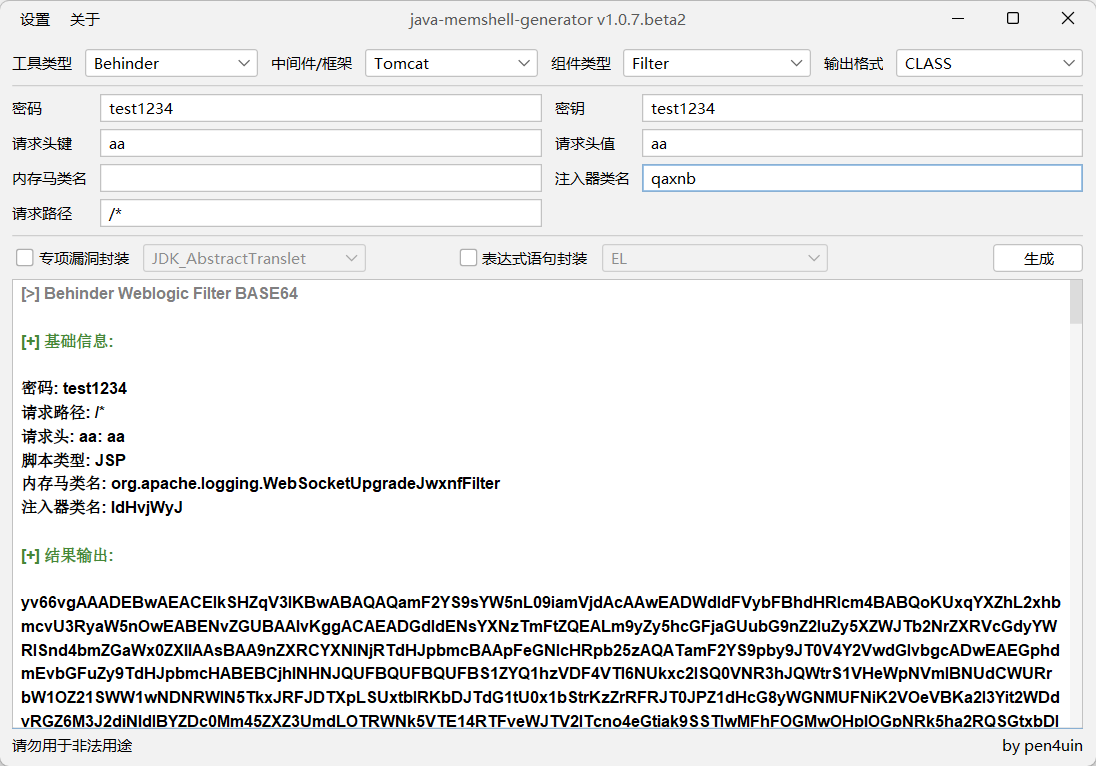Image resolution: width=1096 pixels, height=766 pixels.
Task: Click the 基础信息 section heading
Action: 67,341
